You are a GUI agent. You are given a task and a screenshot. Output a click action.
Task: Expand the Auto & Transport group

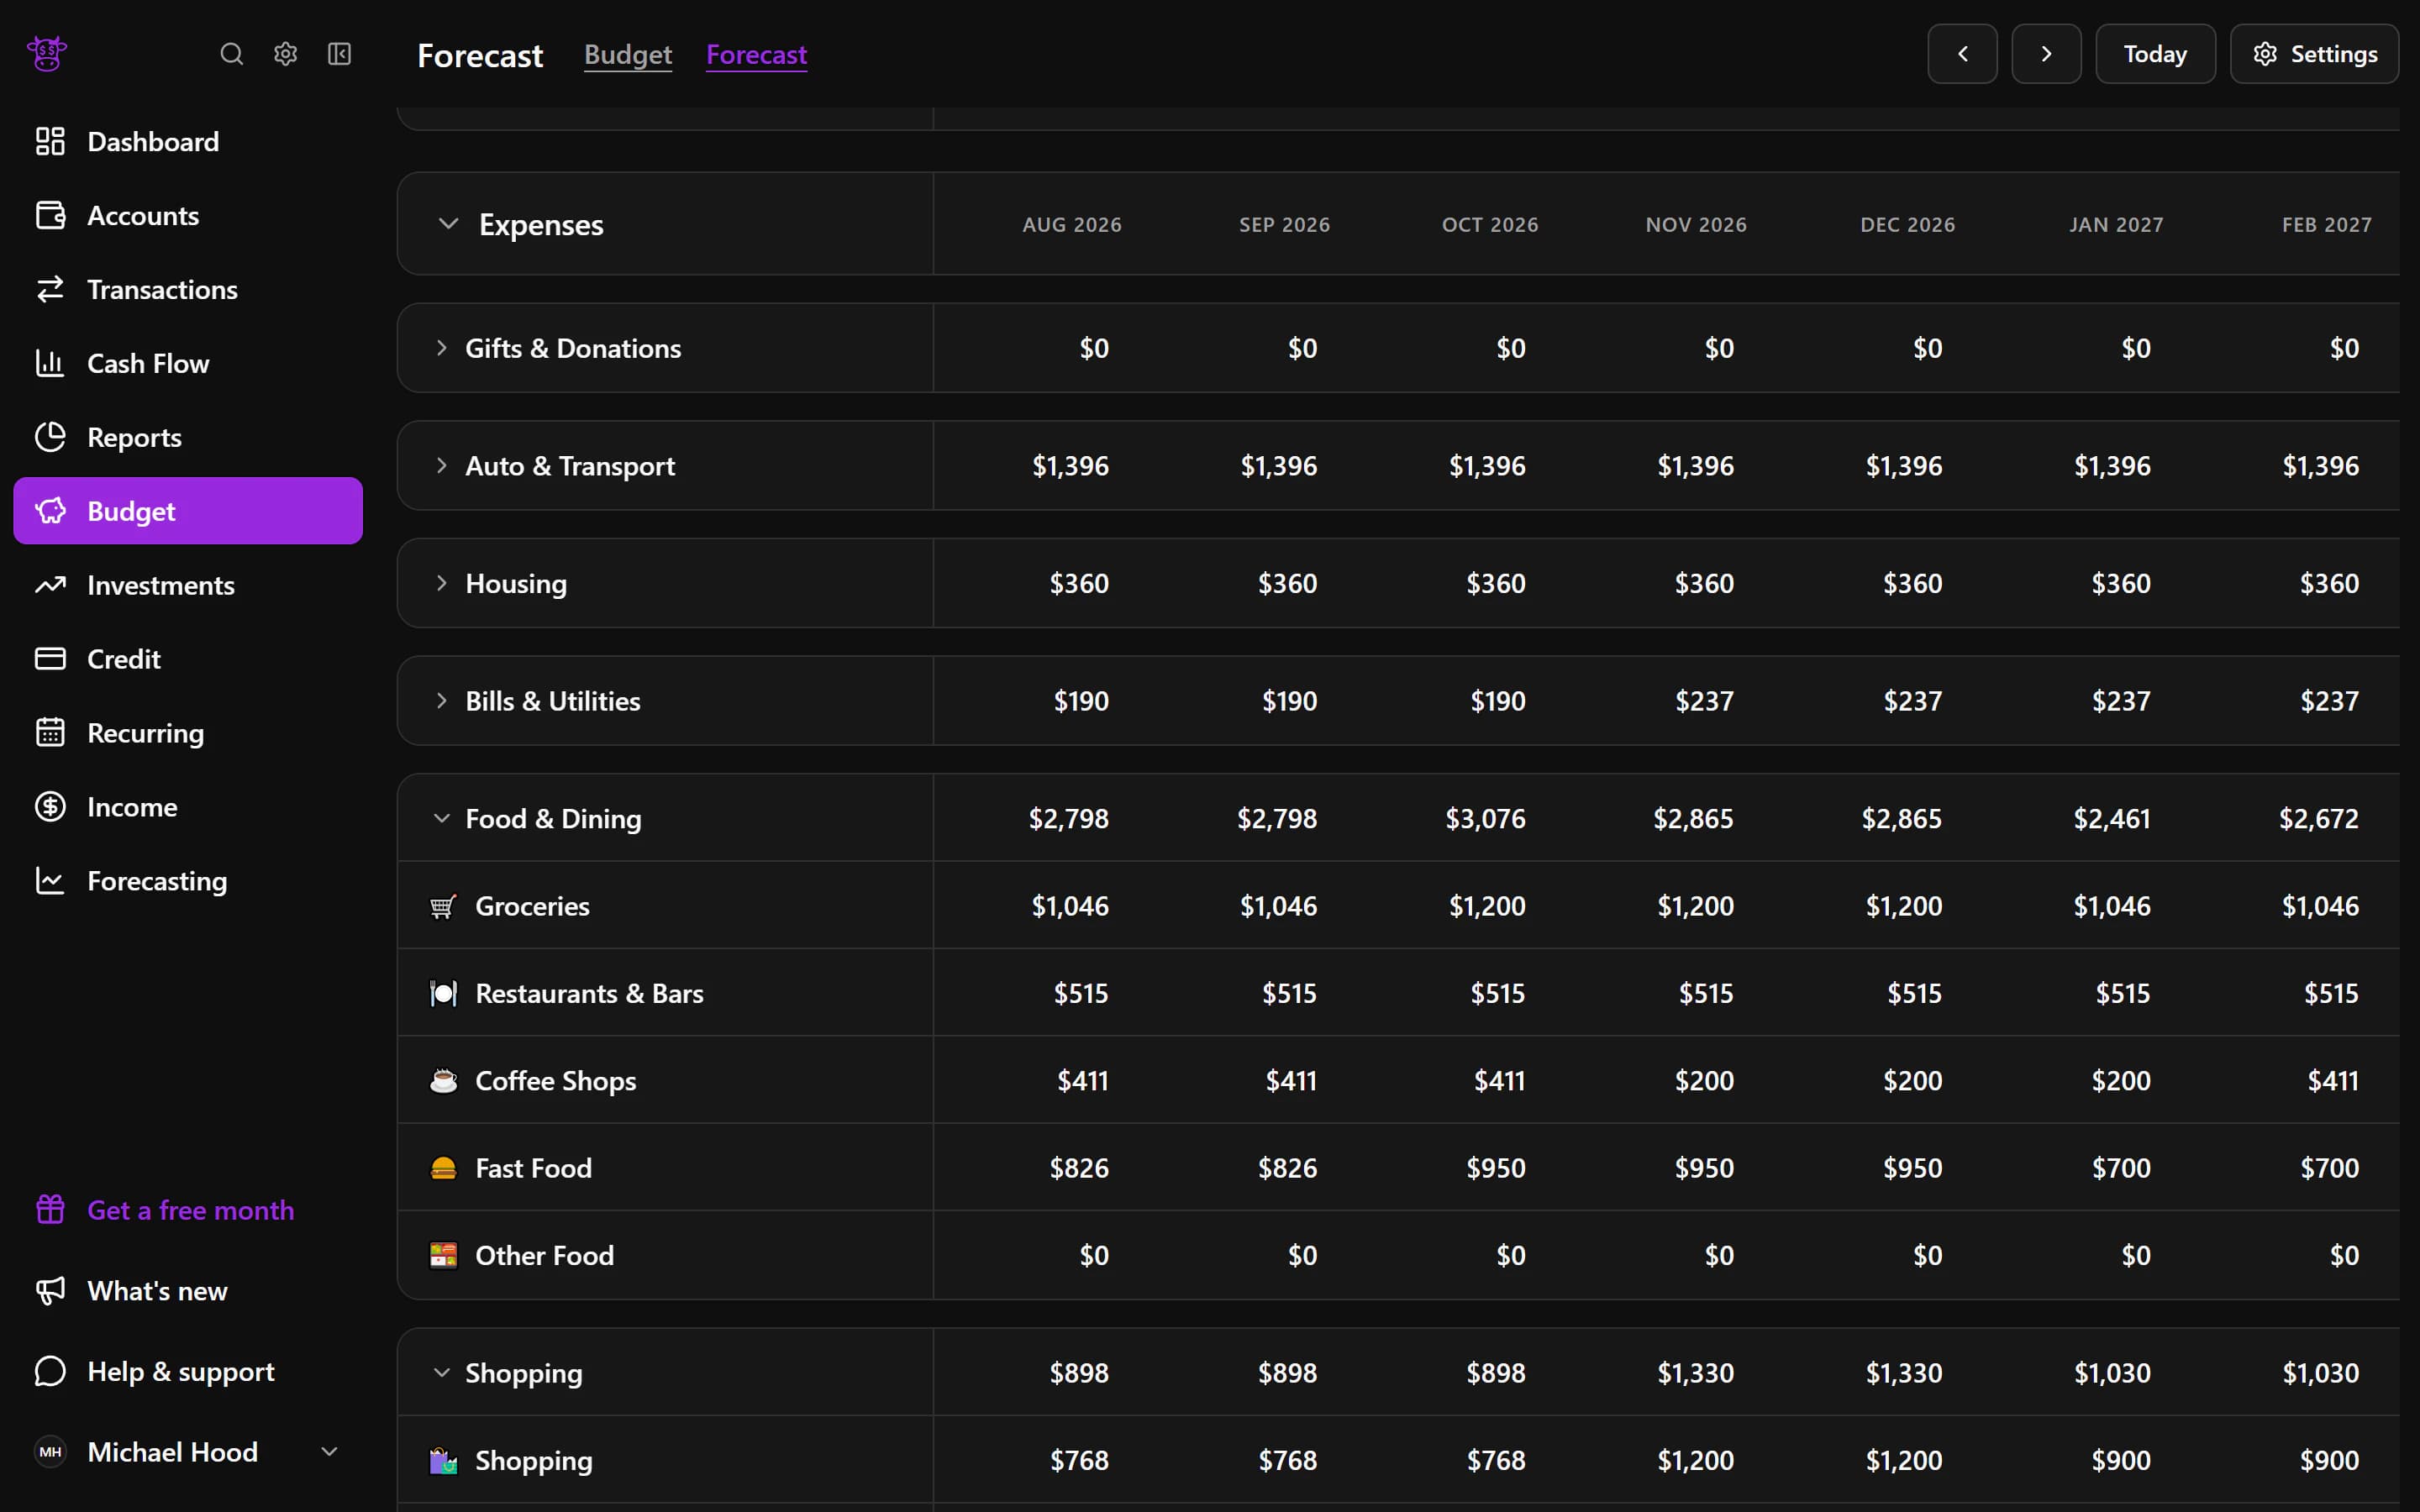(441, 466)
